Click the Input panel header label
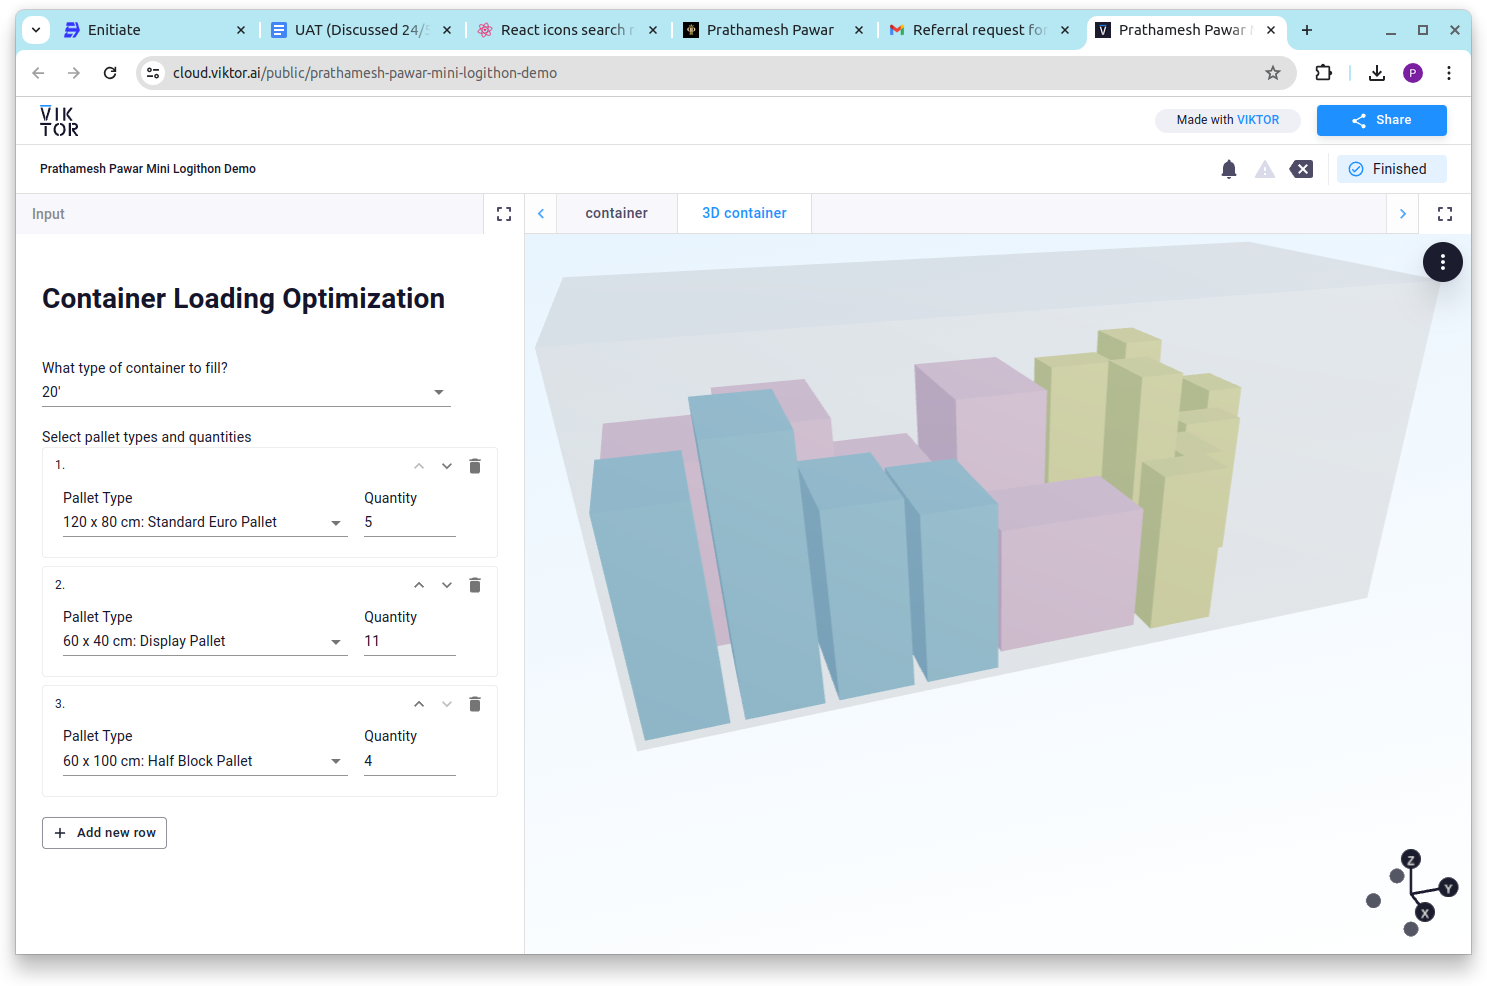1487x986 pixels. click(x=48, y=214)
